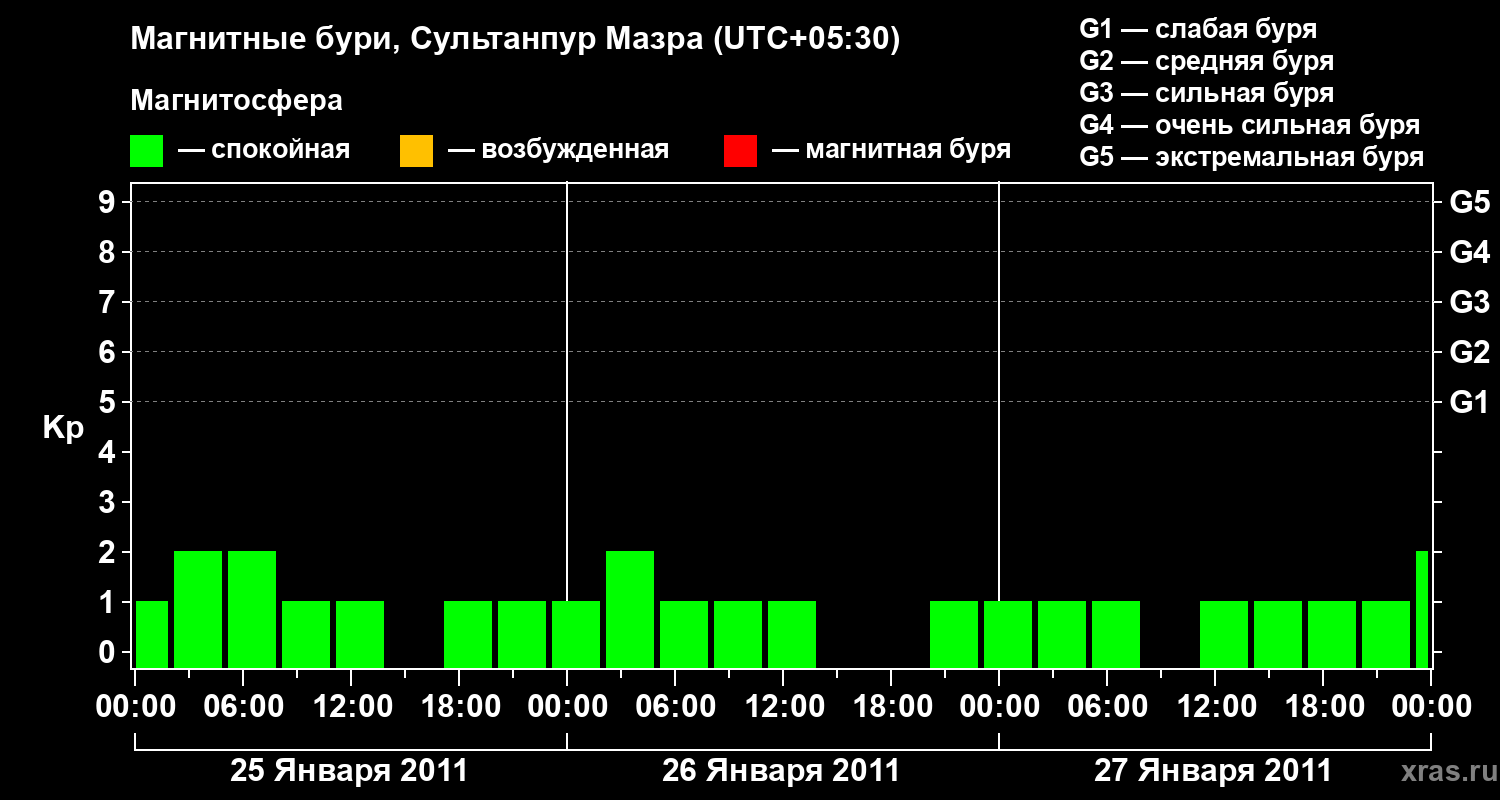Click the 'G1' label on the right axis
The width and height of the screenshot is (1500, 800).
1469,402
